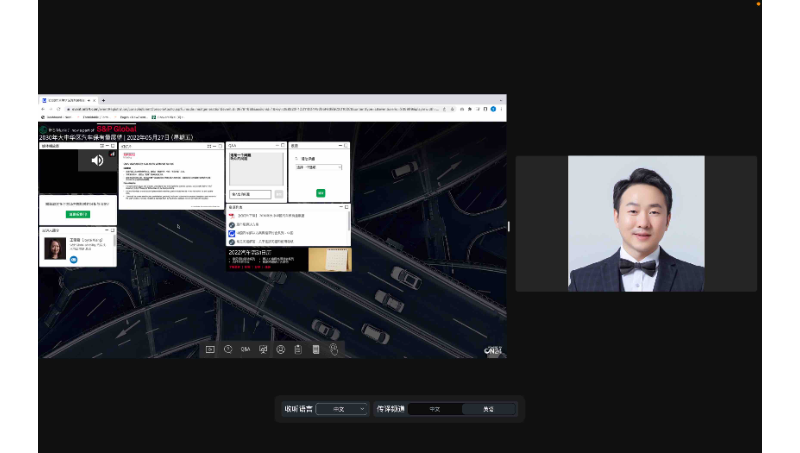Click the media player panel settings icon
This screenshot has height=453, width=800.
point(102,146)
